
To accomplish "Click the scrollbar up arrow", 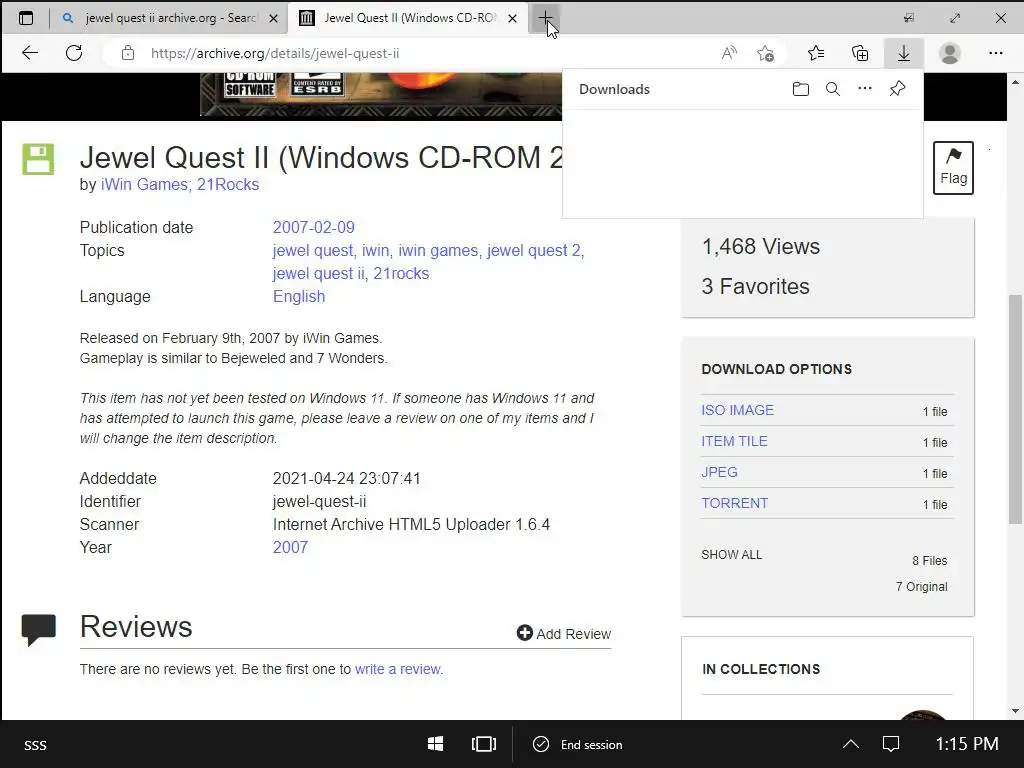I will (1014, 82).
